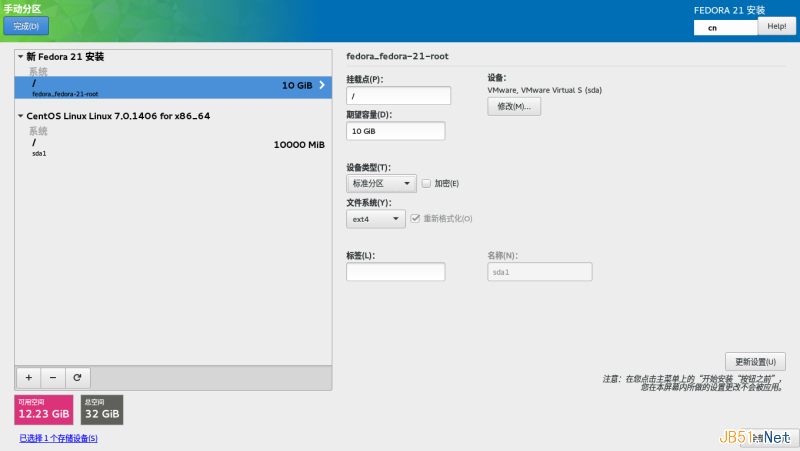Screen dimensions: 800x451
Task: Click the cn keyboard layout indicator
Action: (726, 28)
